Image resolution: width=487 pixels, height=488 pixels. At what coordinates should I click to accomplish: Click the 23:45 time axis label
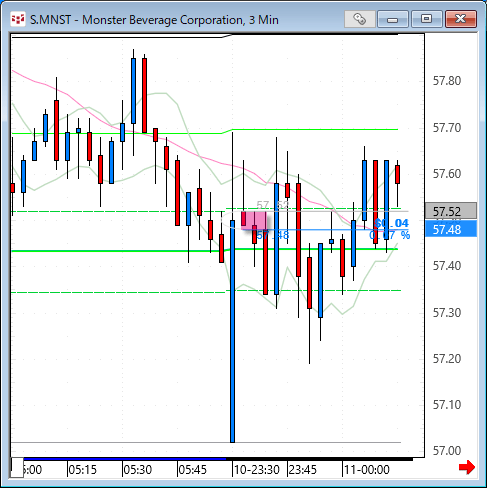[x=303, y=470]
